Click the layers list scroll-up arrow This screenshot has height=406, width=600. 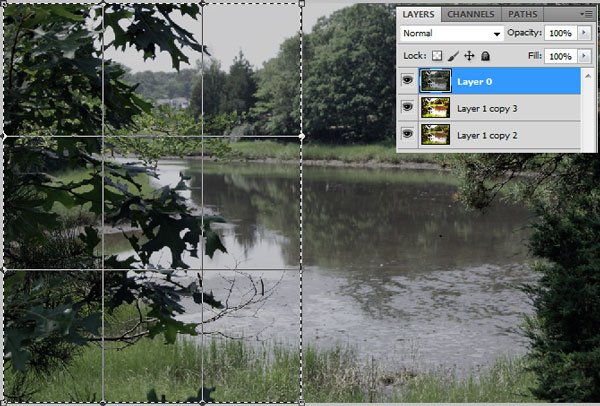(x=588, y=76)
